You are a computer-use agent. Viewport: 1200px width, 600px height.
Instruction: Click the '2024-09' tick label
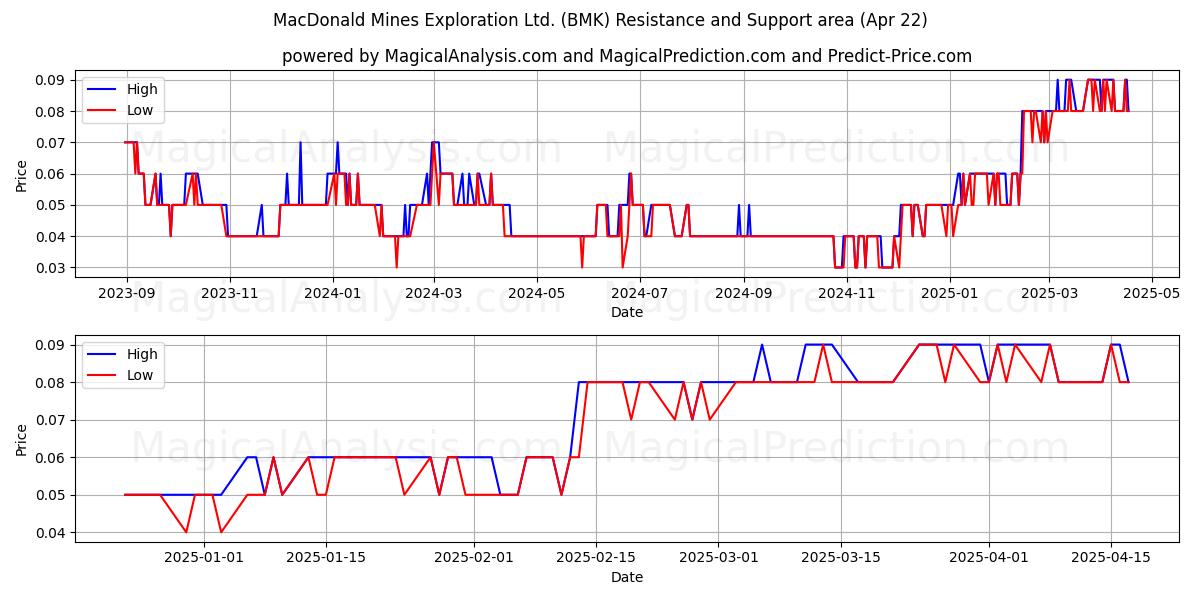tap(744, 293)
